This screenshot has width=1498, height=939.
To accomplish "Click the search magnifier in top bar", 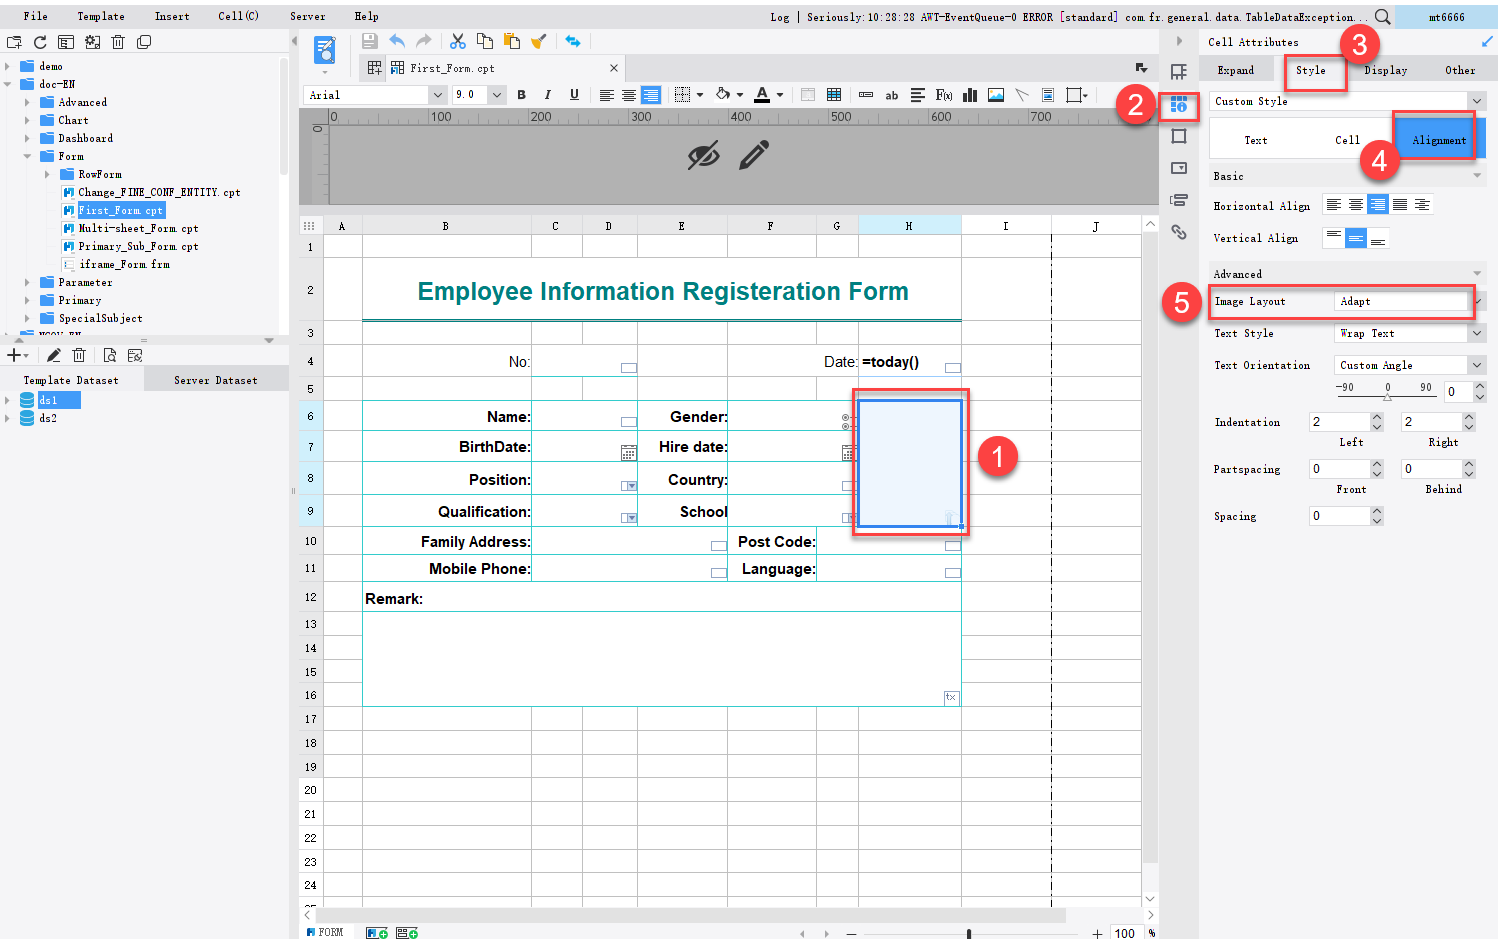I will point(1382,16).
